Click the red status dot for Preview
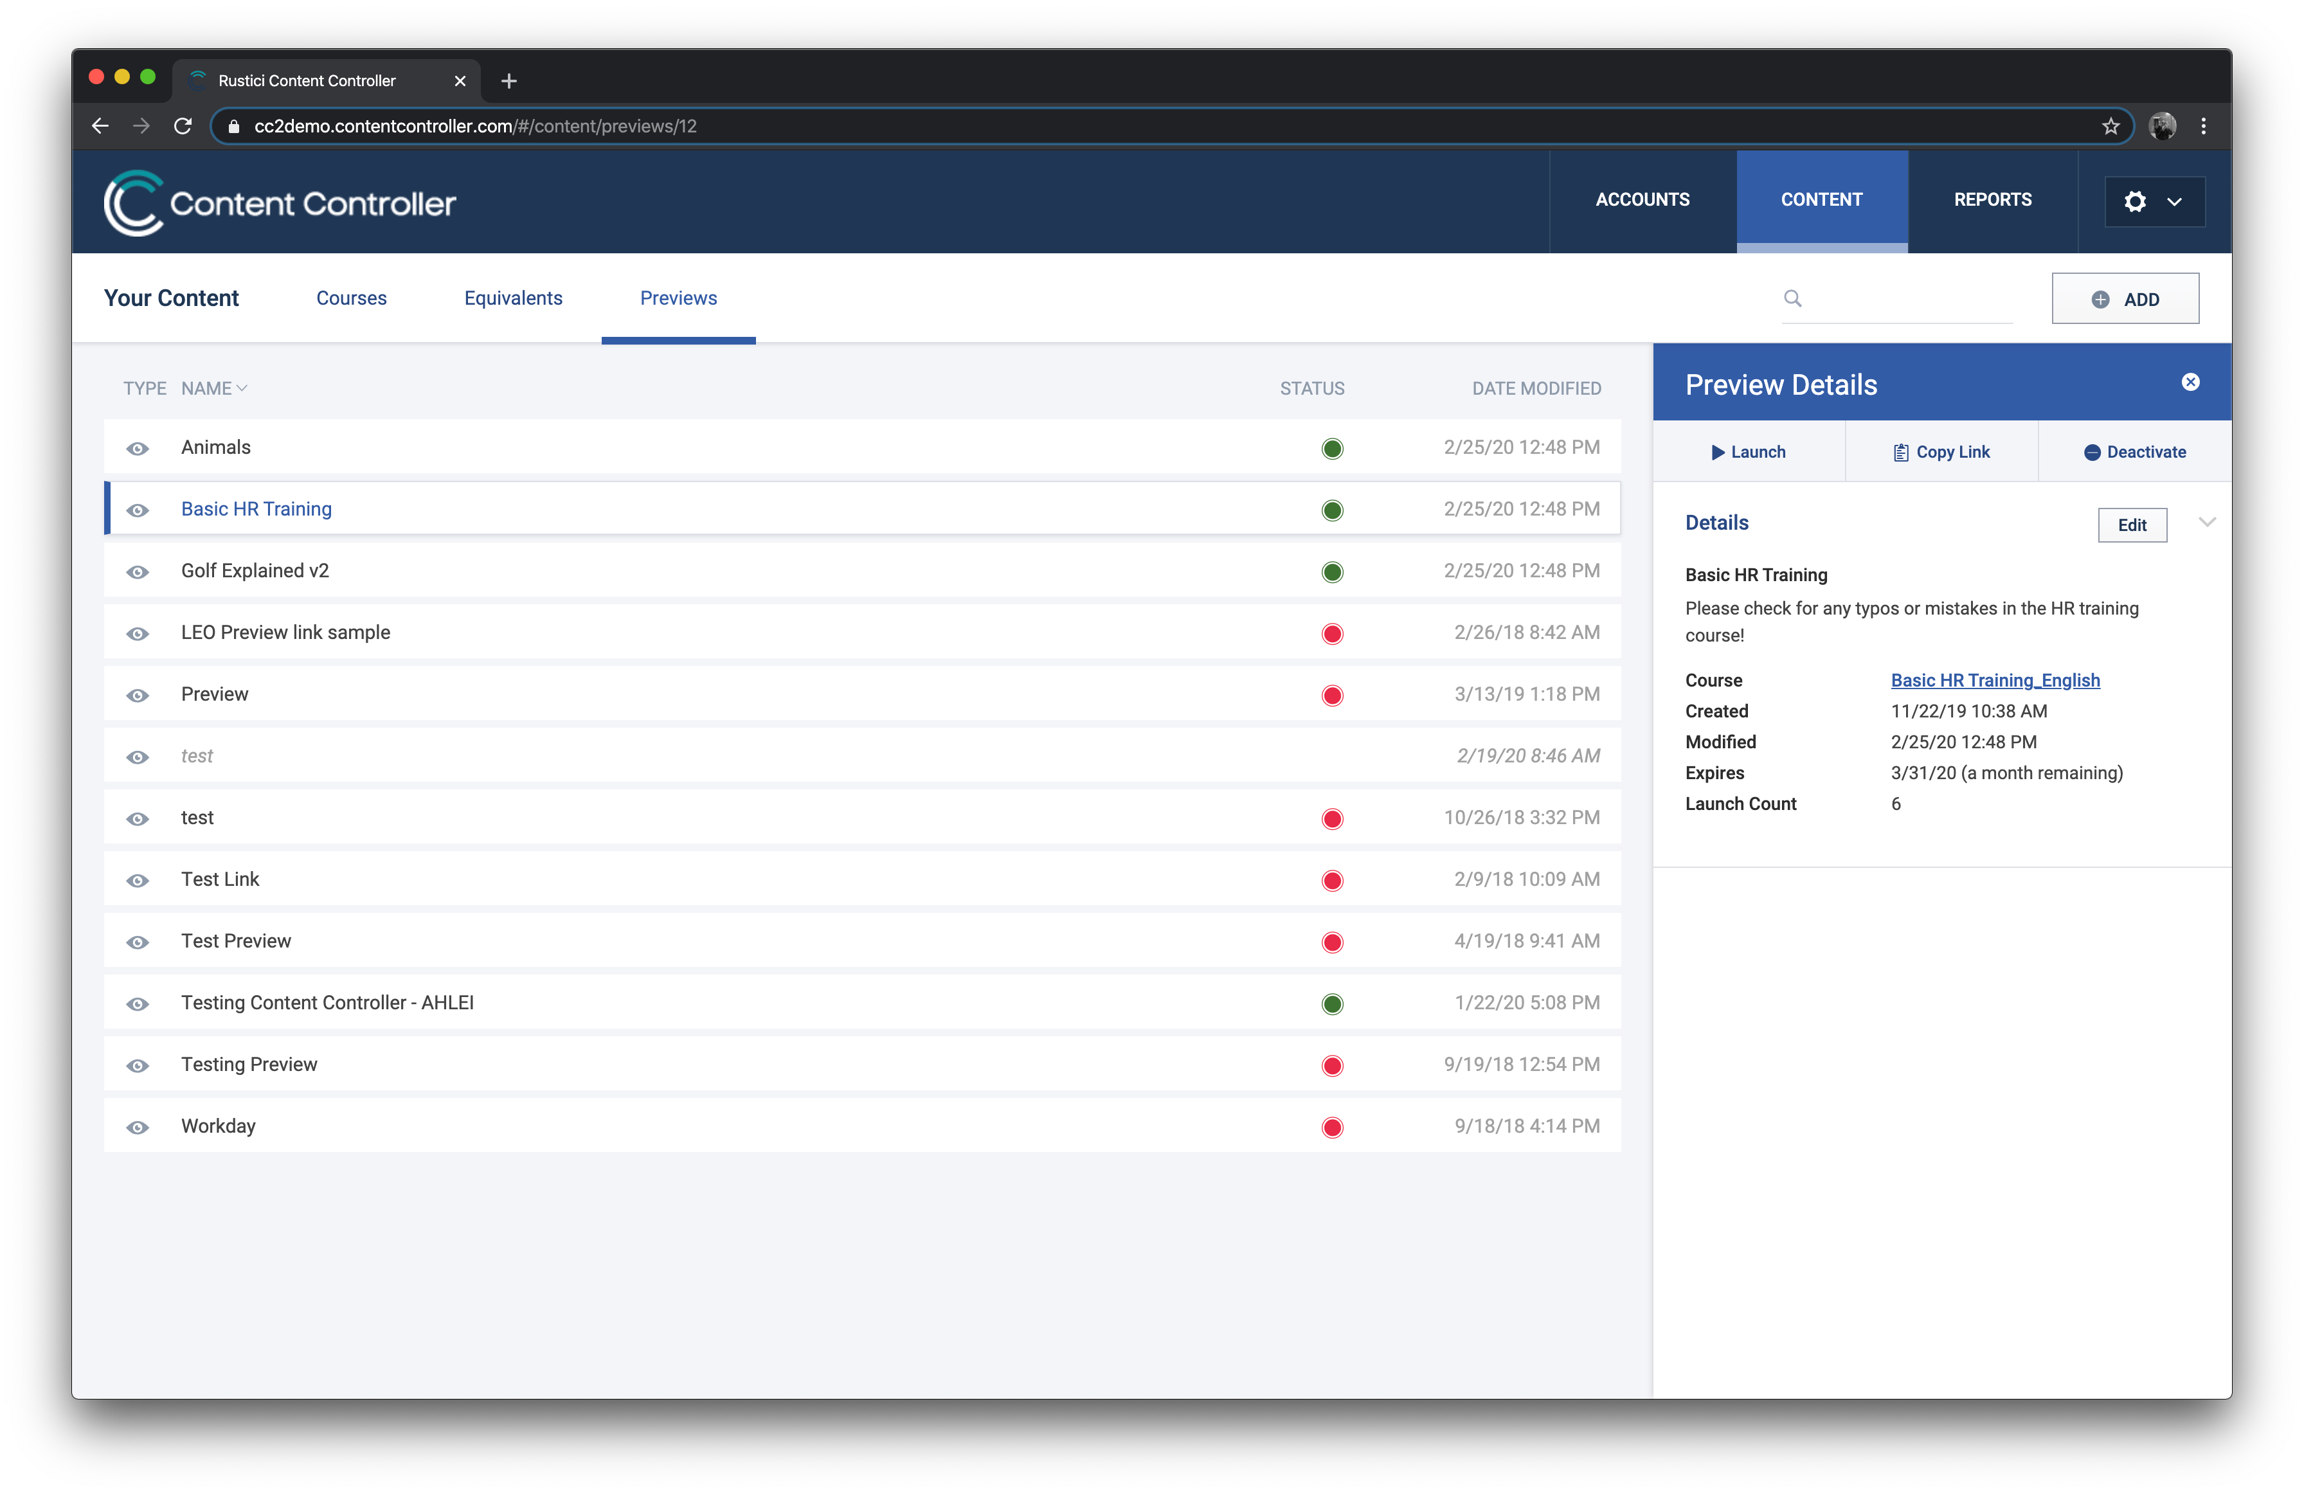2304x1494 pixels. pyautogui.click(x=1332, y=695)
